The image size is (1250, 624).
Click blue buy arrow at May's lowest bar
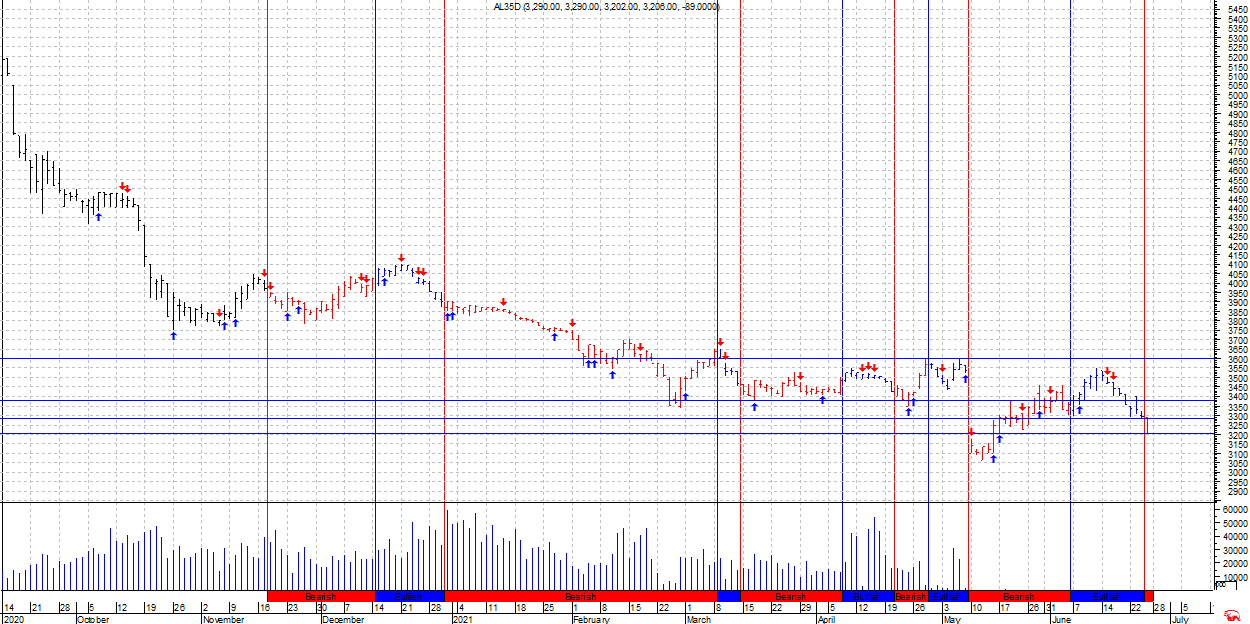coord(993,458)
